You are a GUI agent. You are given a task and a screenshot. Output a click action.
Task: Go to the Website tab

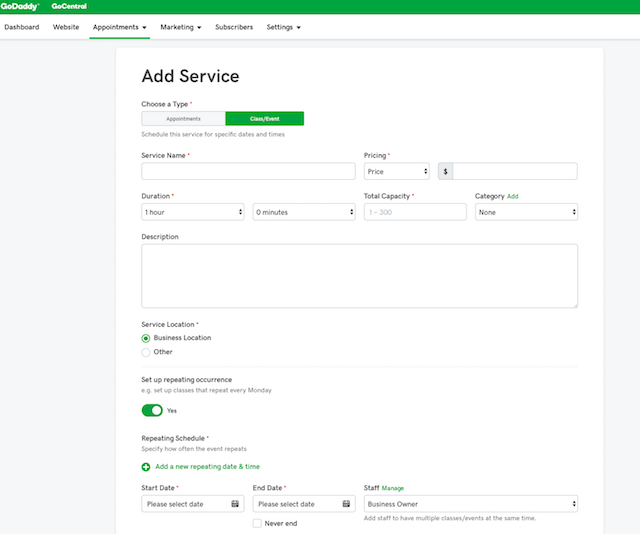point(66,27)
